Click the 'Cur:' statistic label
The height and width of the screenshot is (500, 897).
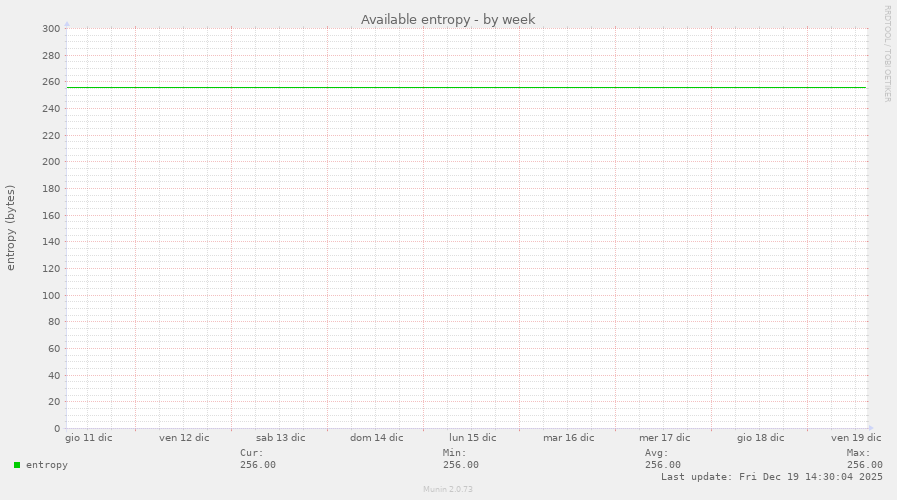252,453
